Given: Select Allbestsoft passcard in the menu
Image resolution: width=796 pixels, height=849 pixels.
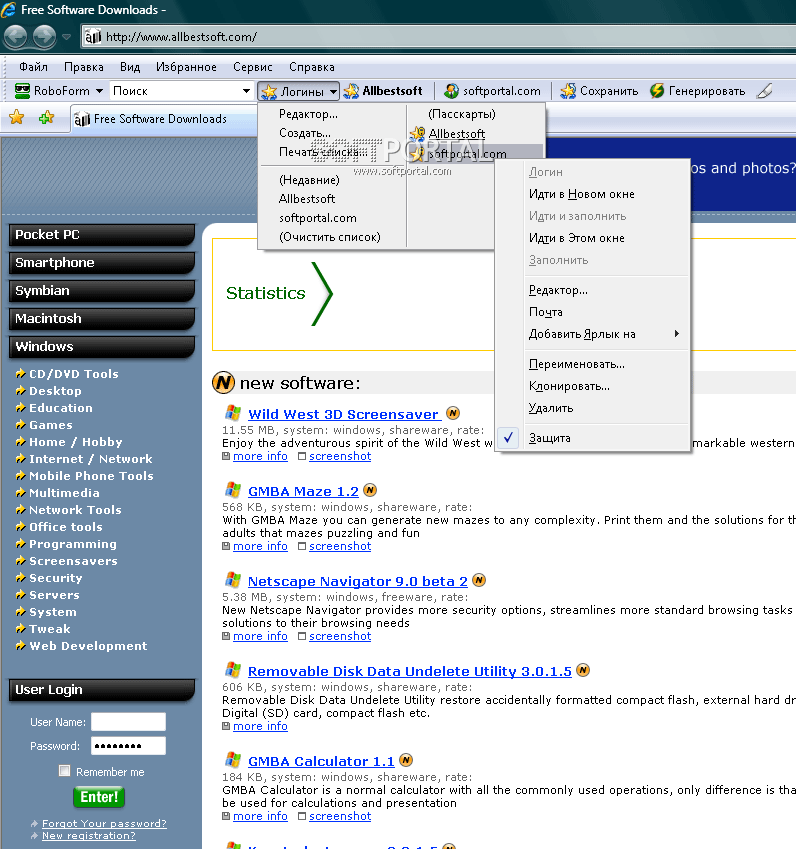Looking at the screenshot, I should (x=456, y=134).
